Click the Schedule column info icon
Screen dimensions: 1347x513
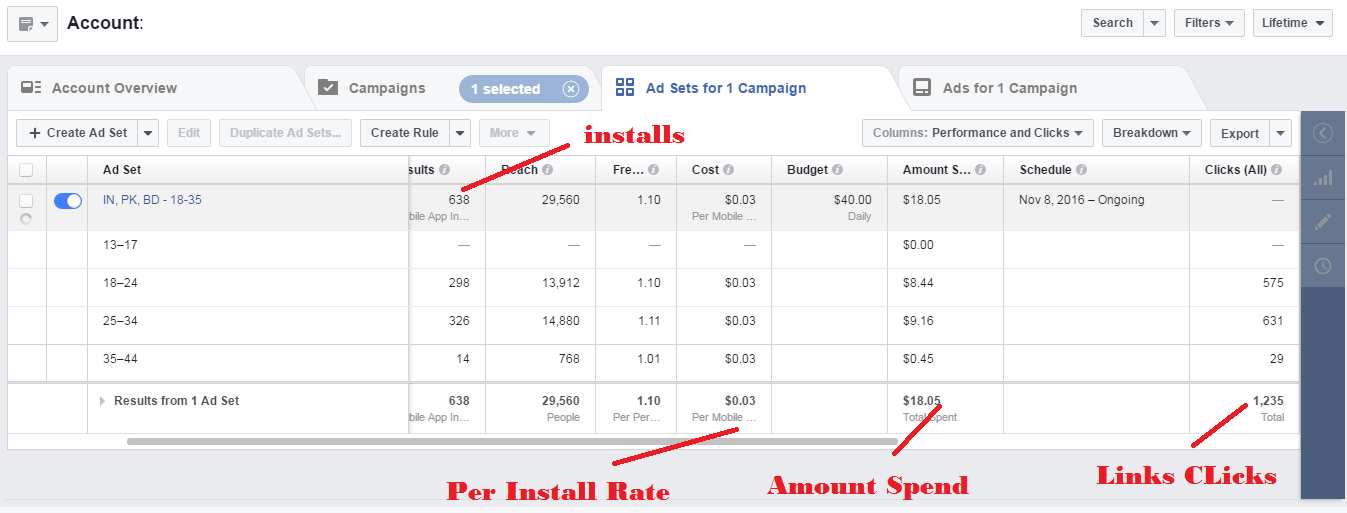[x=1082, y=170]
